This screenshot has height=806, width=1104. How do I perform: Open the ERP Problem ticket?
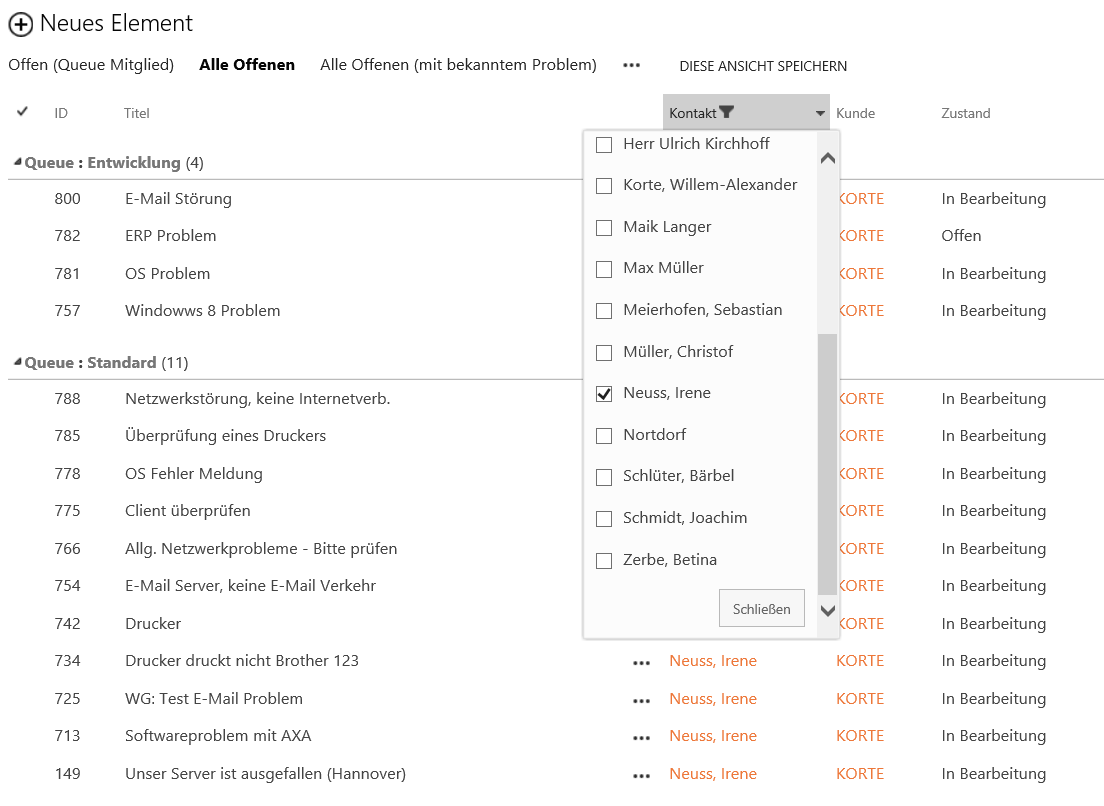[x=170, y=236]
